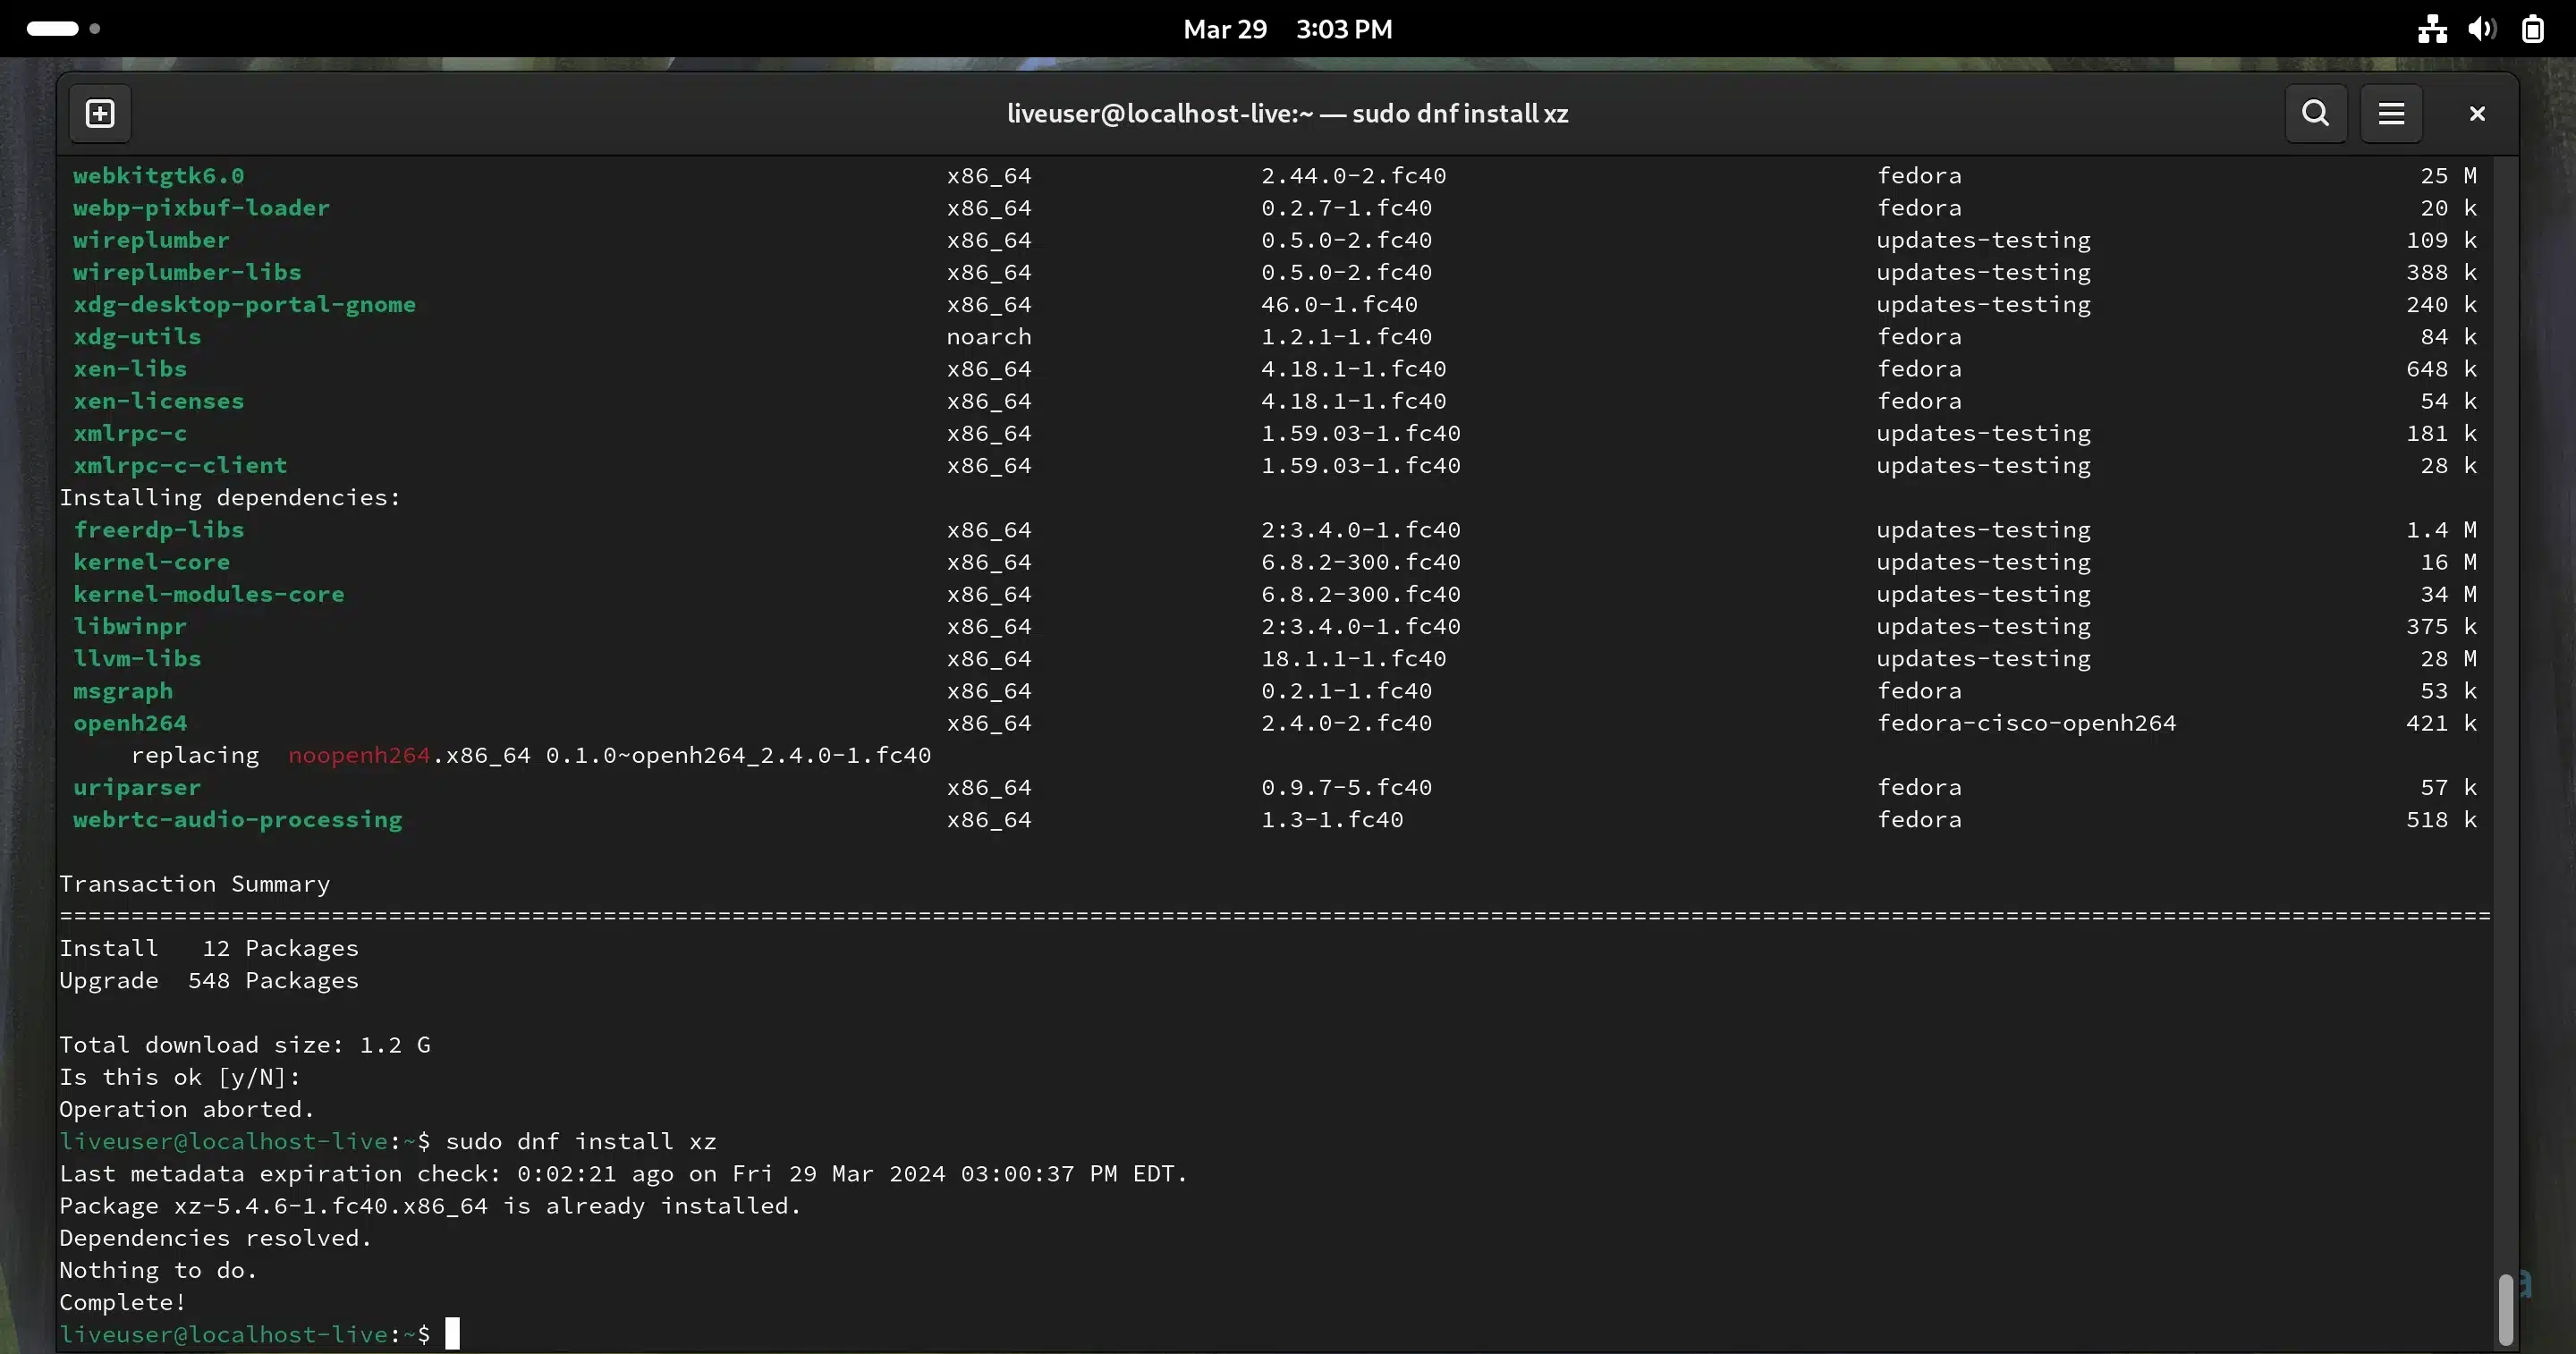Click the Transaction Summary heading line

click(195, 884)
